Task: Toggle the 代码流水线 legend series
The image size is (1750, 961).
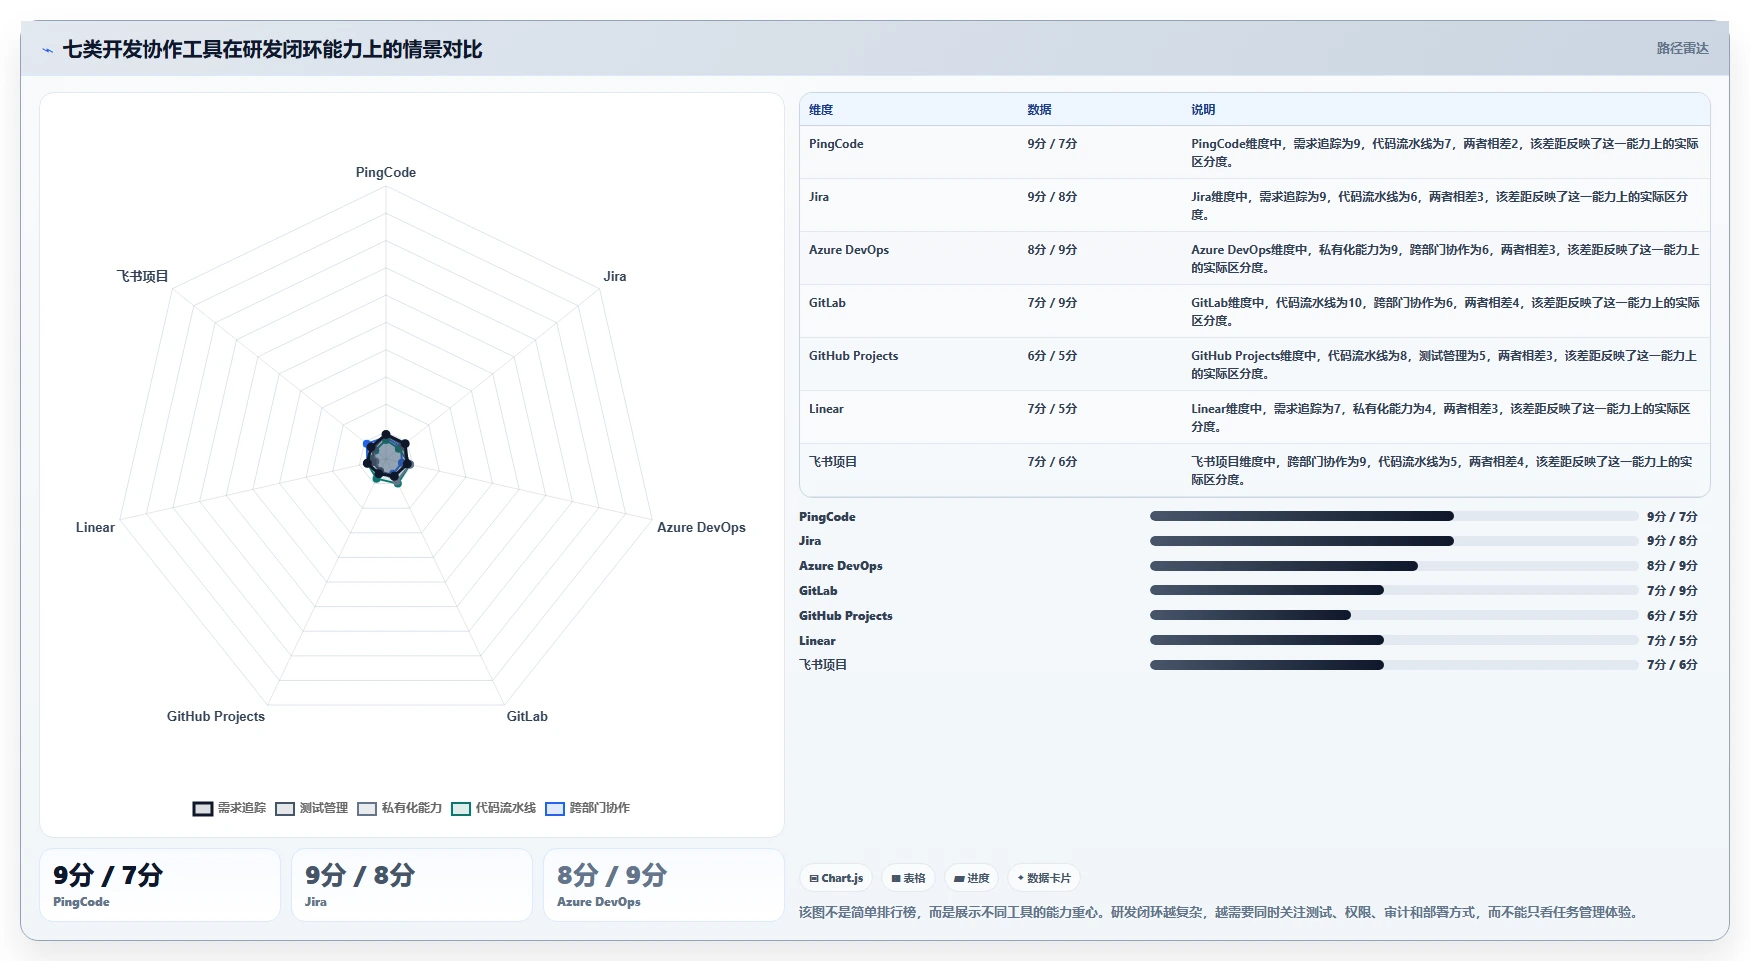Action: (x=493, y=808)
